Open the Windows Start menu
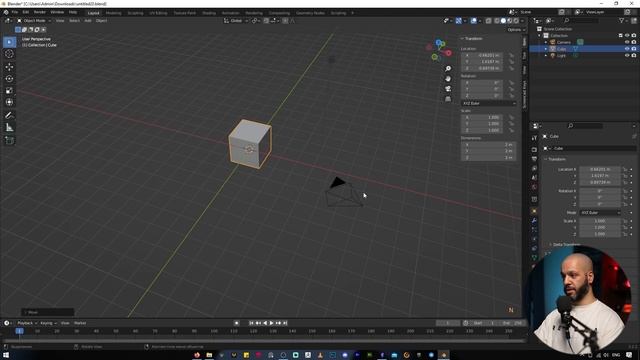 tap(6, 355)
